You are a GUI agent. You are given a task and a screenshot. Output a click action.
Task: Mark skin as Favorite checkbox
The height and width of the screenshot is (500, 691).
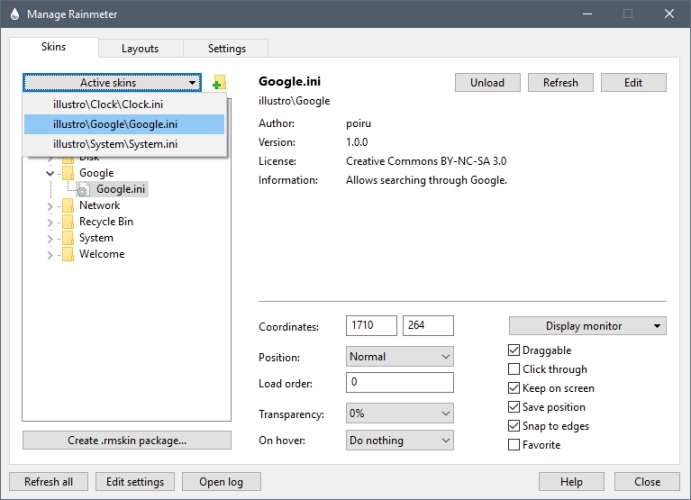[514, 444]
